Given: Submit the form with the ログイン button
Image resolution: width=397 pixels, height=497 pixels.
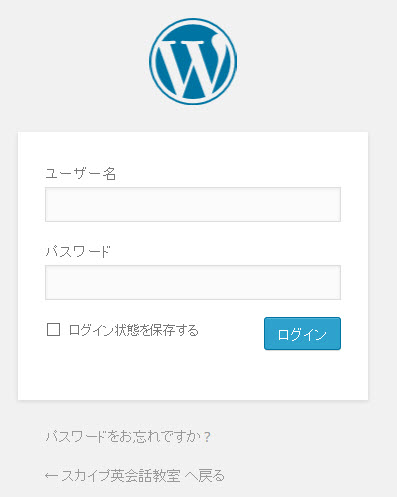Looking at the screenshot, I should pos(302,334).
